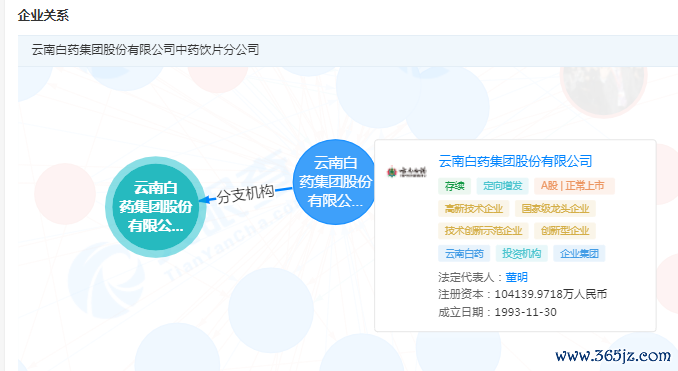Image resolution: width=678 pixels, height=371 pixels.
Task: Click the 创新型企业 tag
Action: 565,231
